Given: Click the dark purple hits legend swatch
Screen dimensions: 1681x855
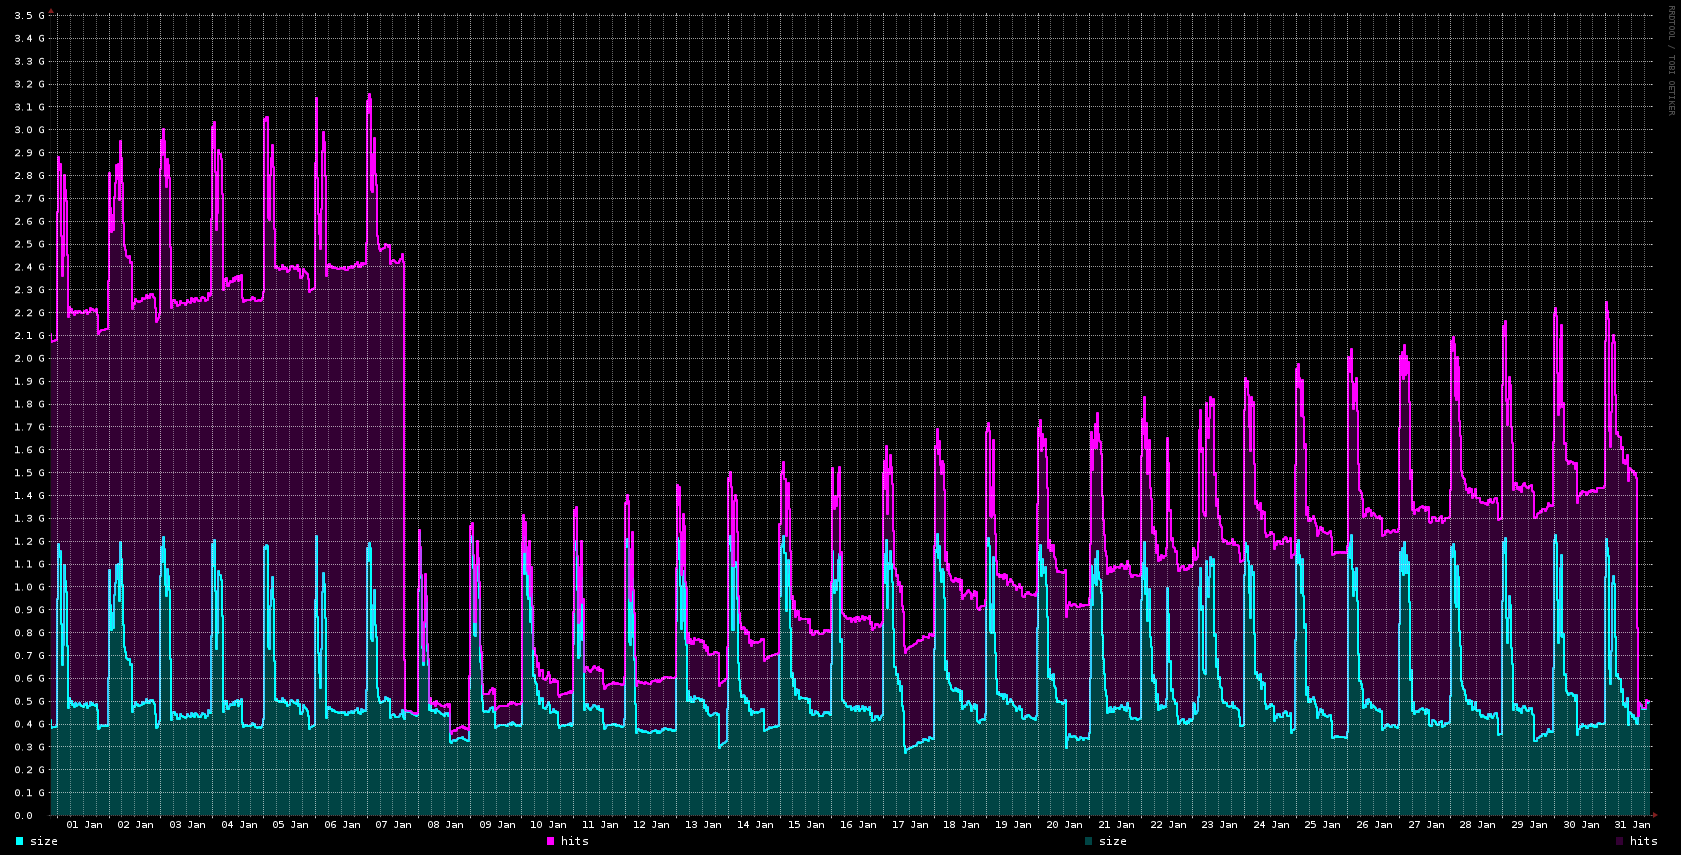Looking at the screenshot, I should 1619,841.
